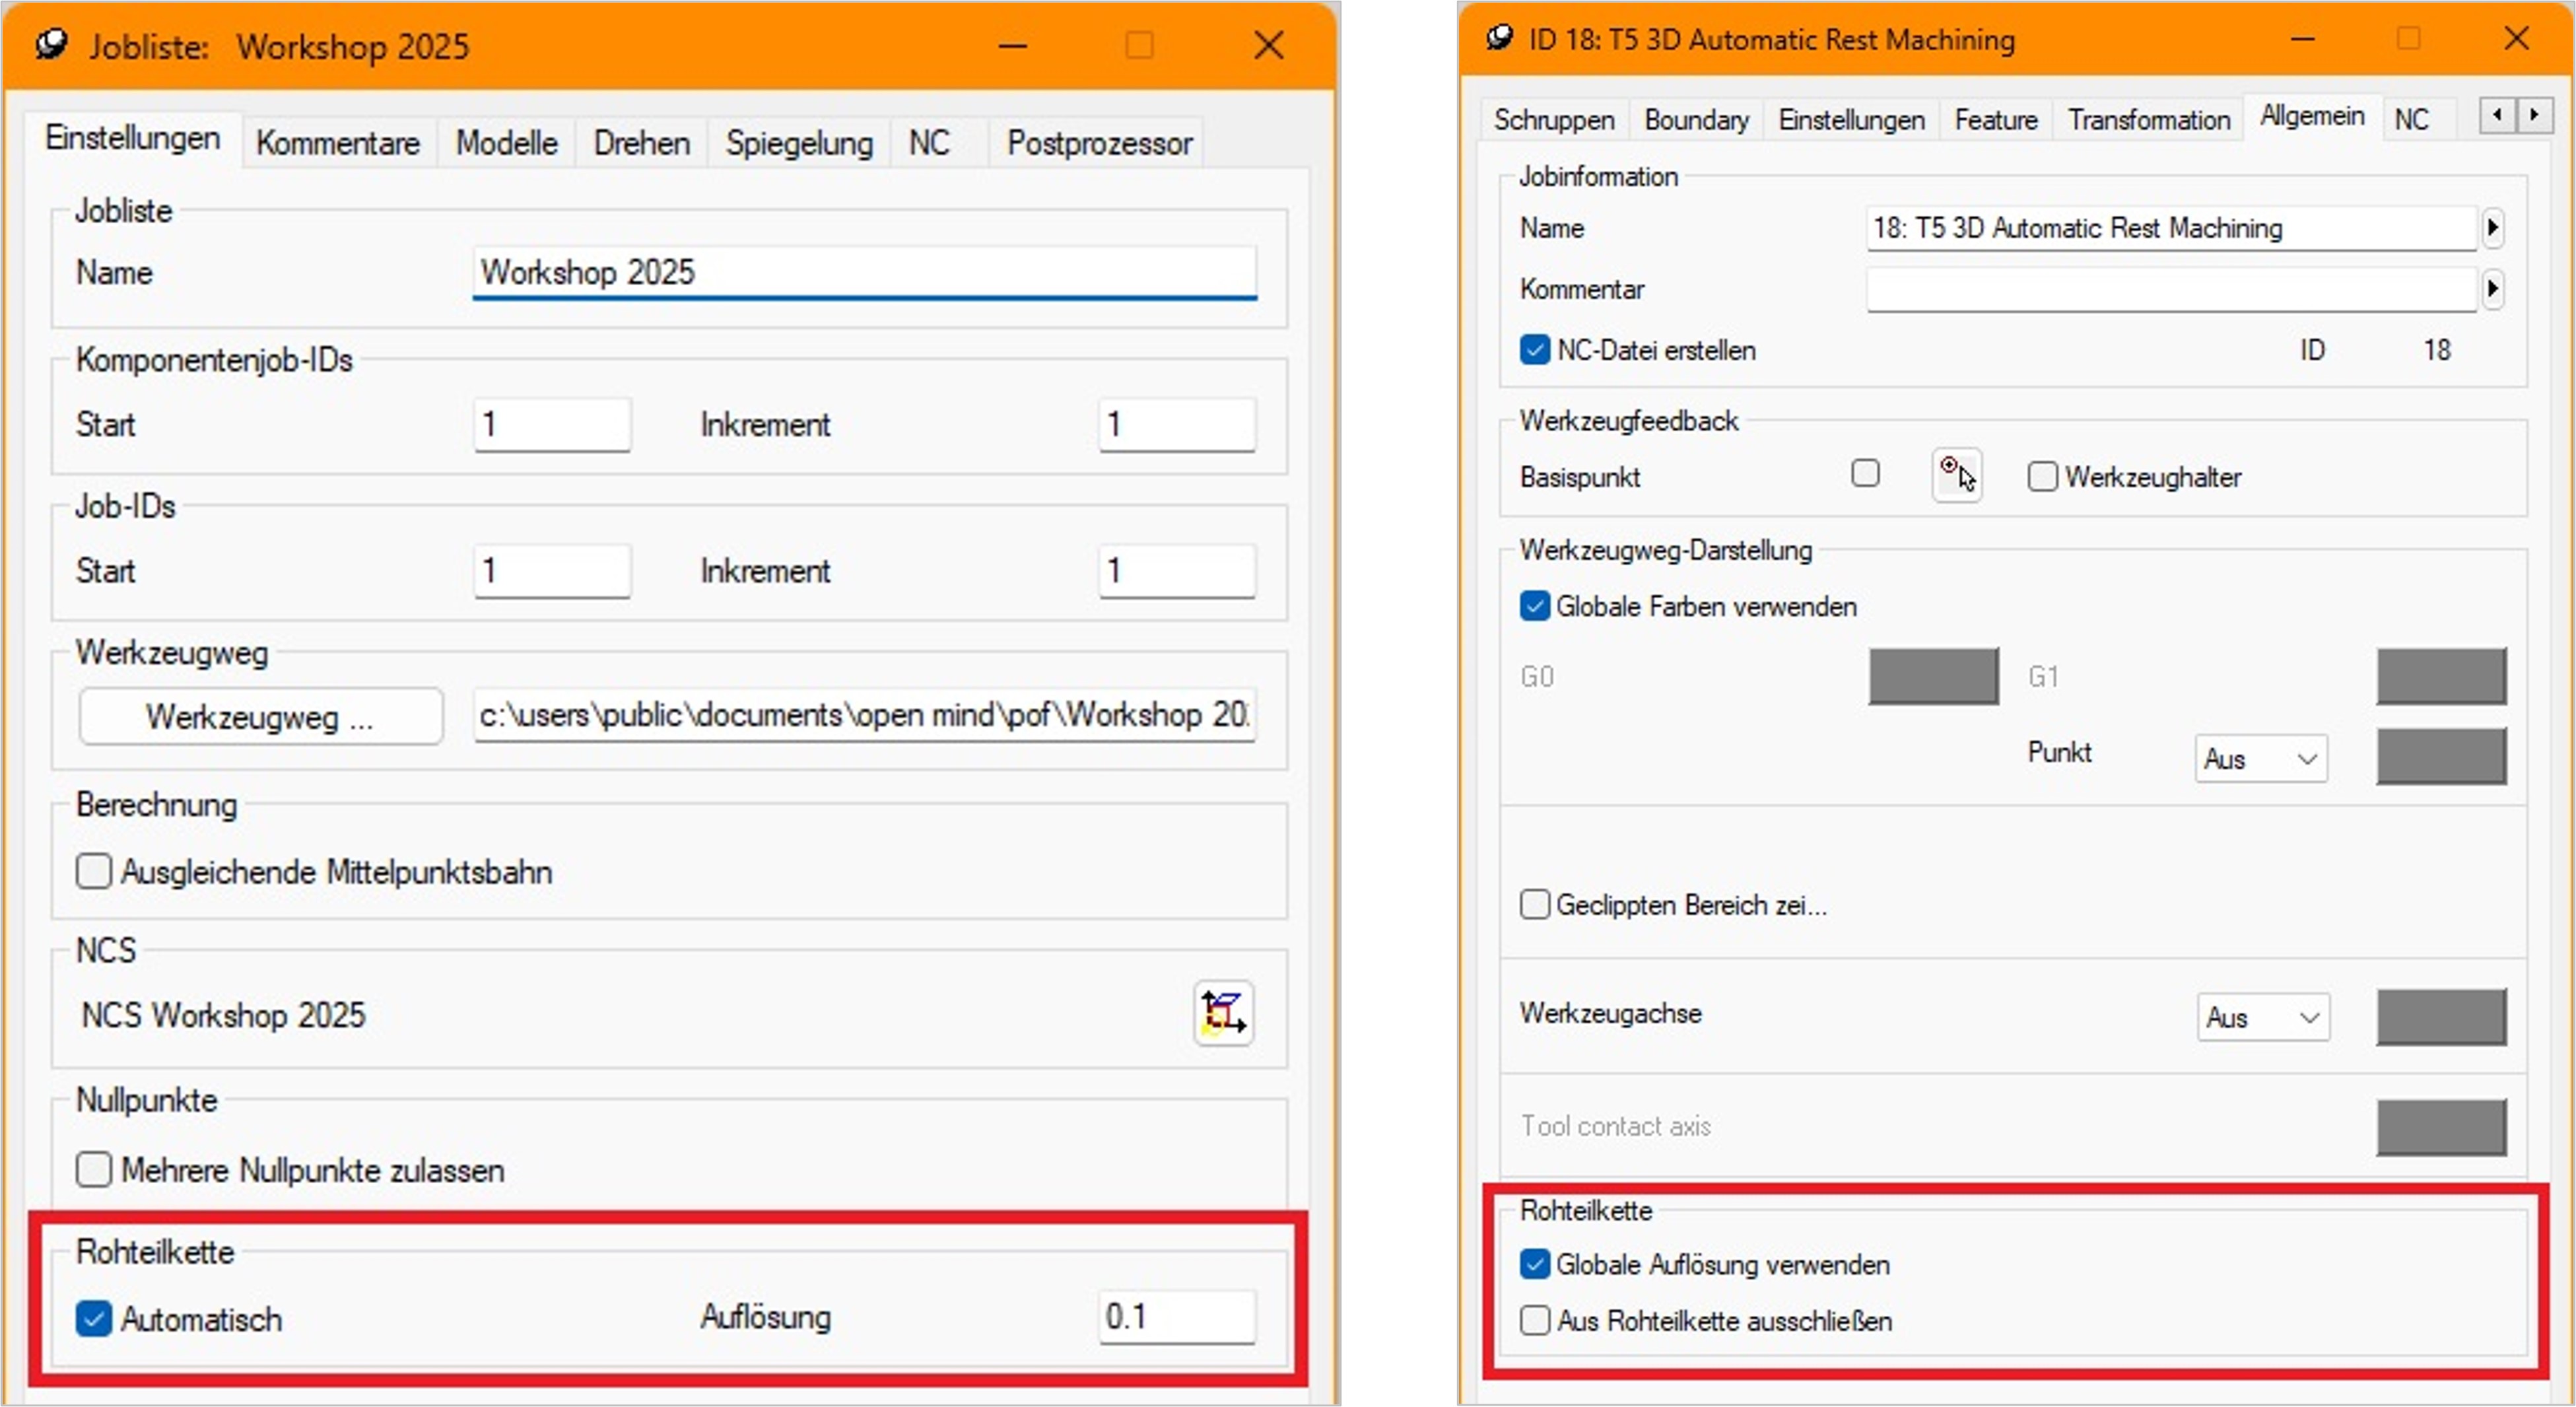2576x1407 pixels.
Task: Check Aus Rohteilkette ausschließen
Action: pos(1535,1320)
